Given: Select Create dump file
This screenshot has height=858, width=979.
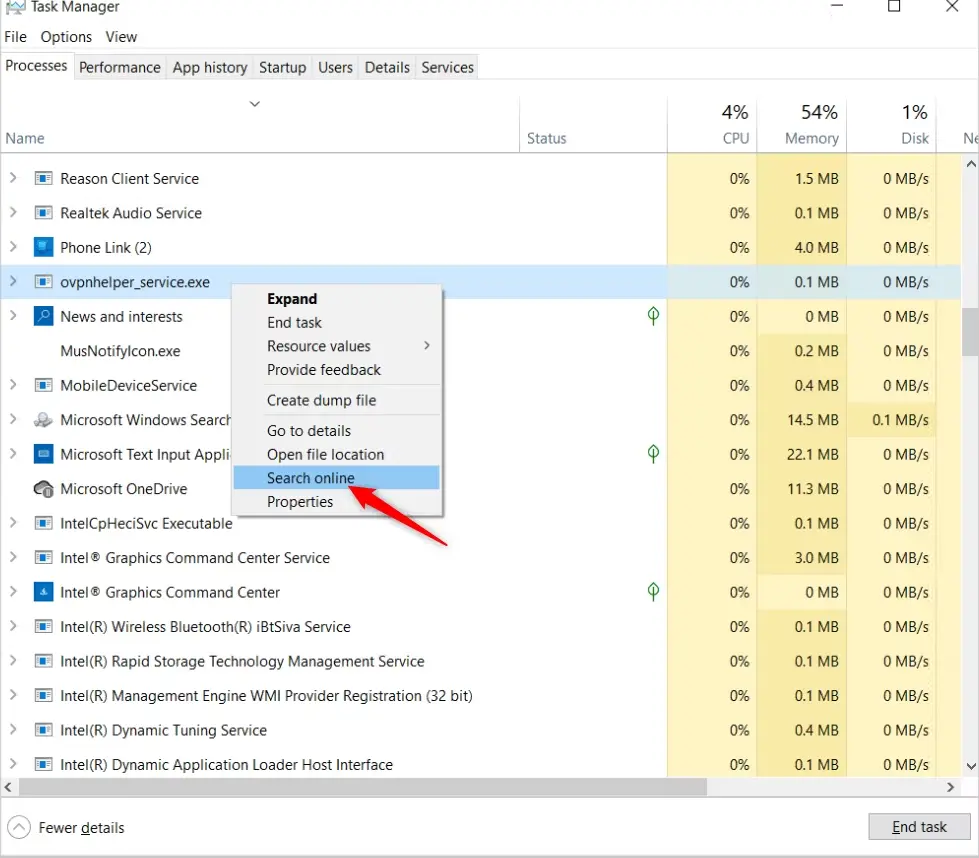Looking at the screenshot, I should tap(337, 400).
